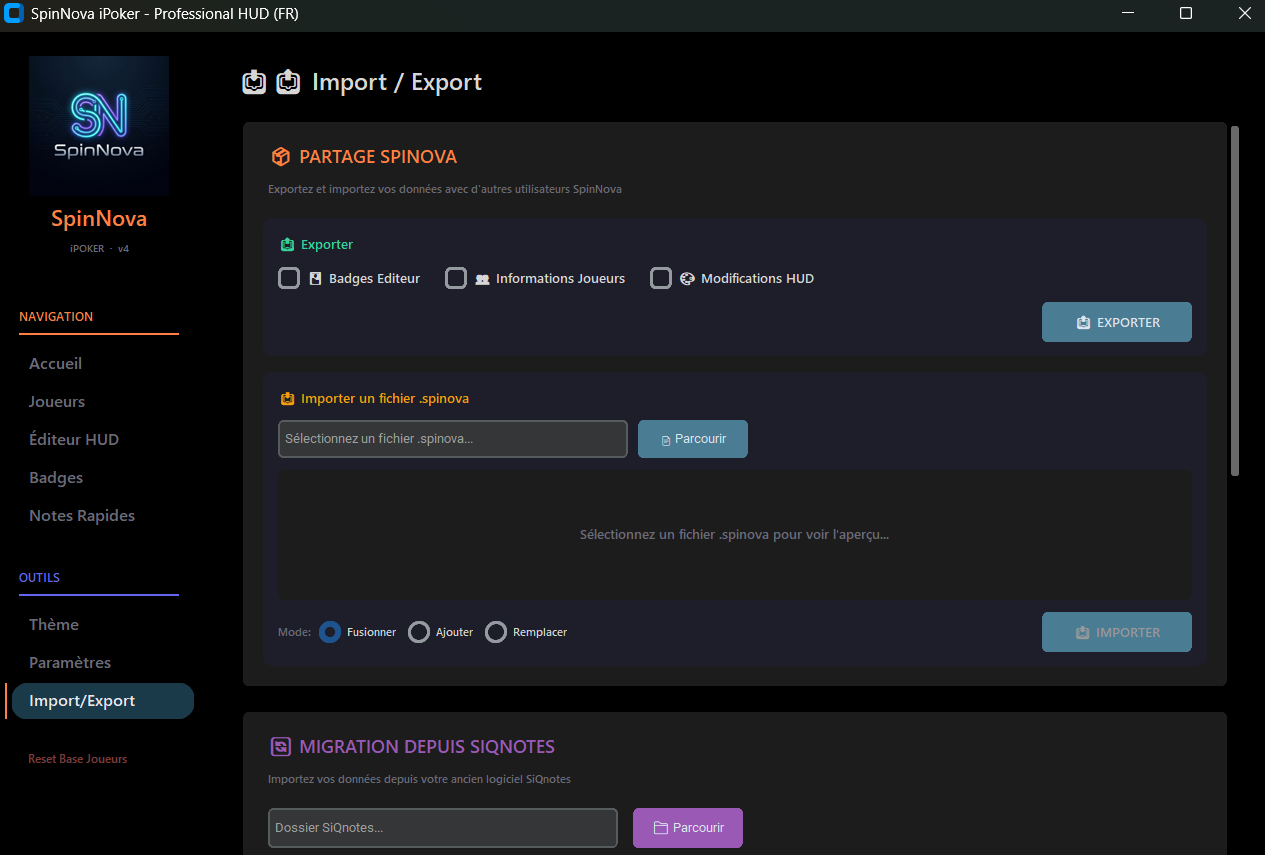Viewport: 1265px width, 855px height.
Task: Click the app icon in the title bar
Action: tap(15, 14)
